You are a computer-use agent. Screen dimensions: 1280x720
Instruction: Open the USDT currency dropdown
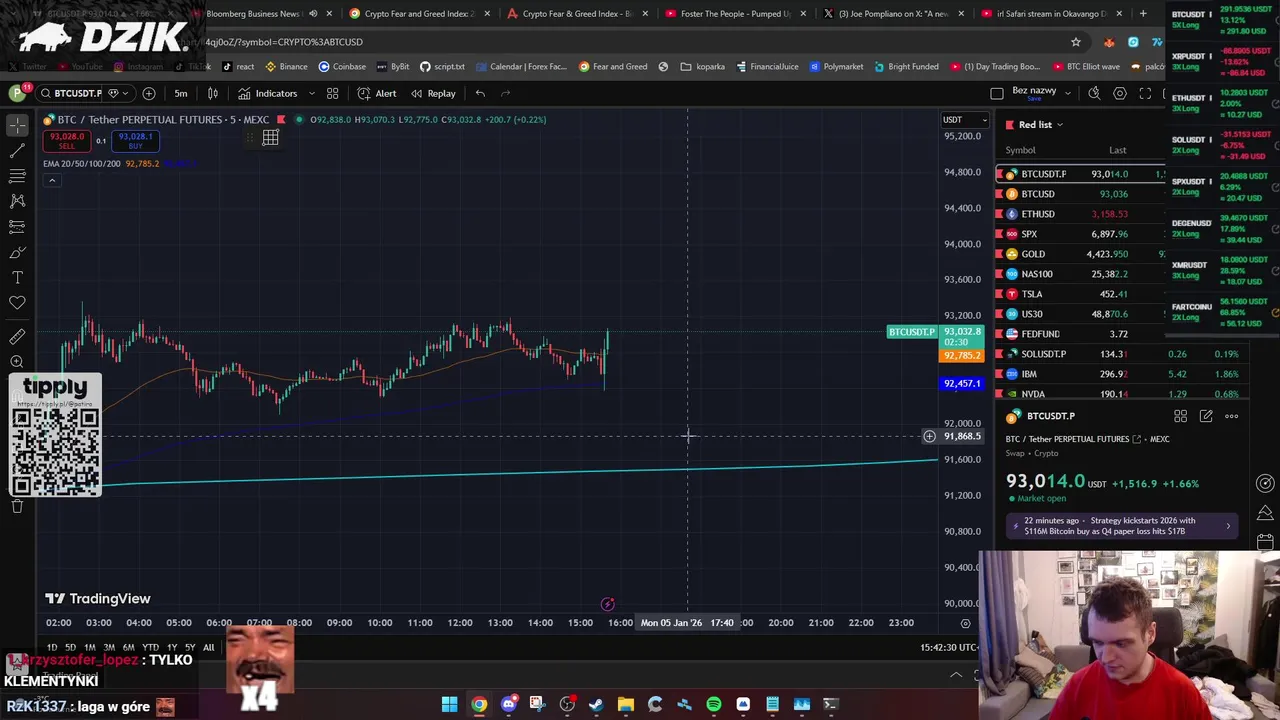pos(965,120)
